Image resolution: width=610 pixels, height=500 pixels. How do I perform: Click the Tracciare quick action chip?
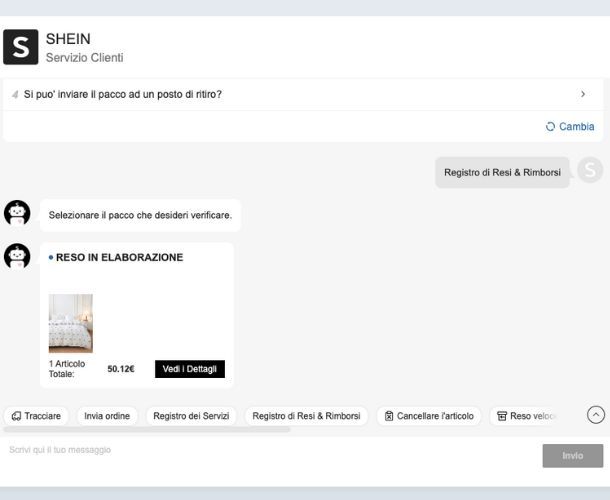click(x=36, y=416)
